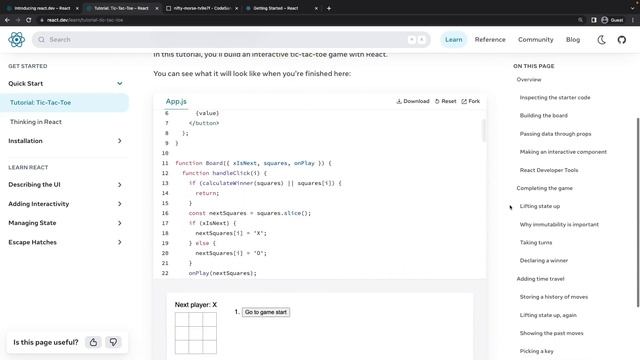
Task: Click the center tic-tac-toe square
Action: 196,333
